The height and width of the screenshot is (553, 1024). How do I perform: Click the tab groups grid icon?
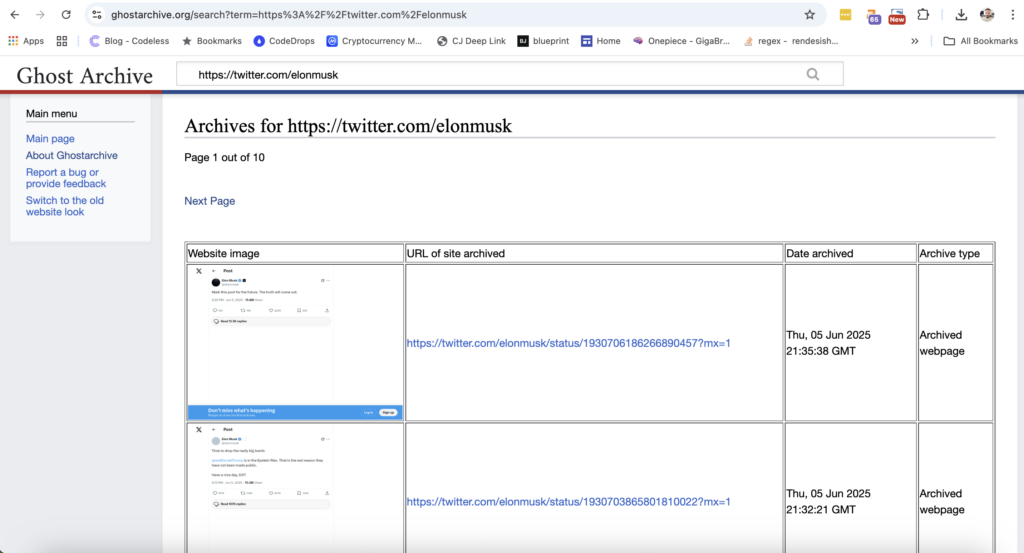click(x=62, y=40)
